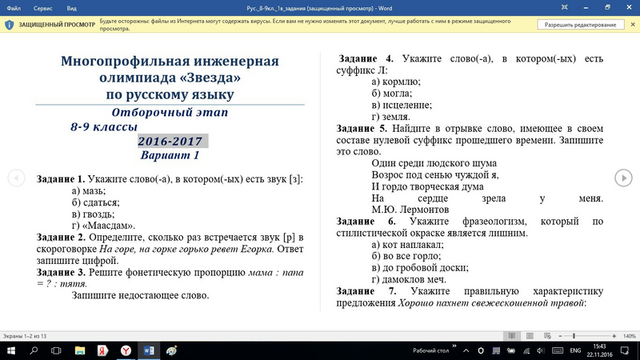The image size is (640, 360).
Task: Open the Вид menu
Action: click(71, 8)
